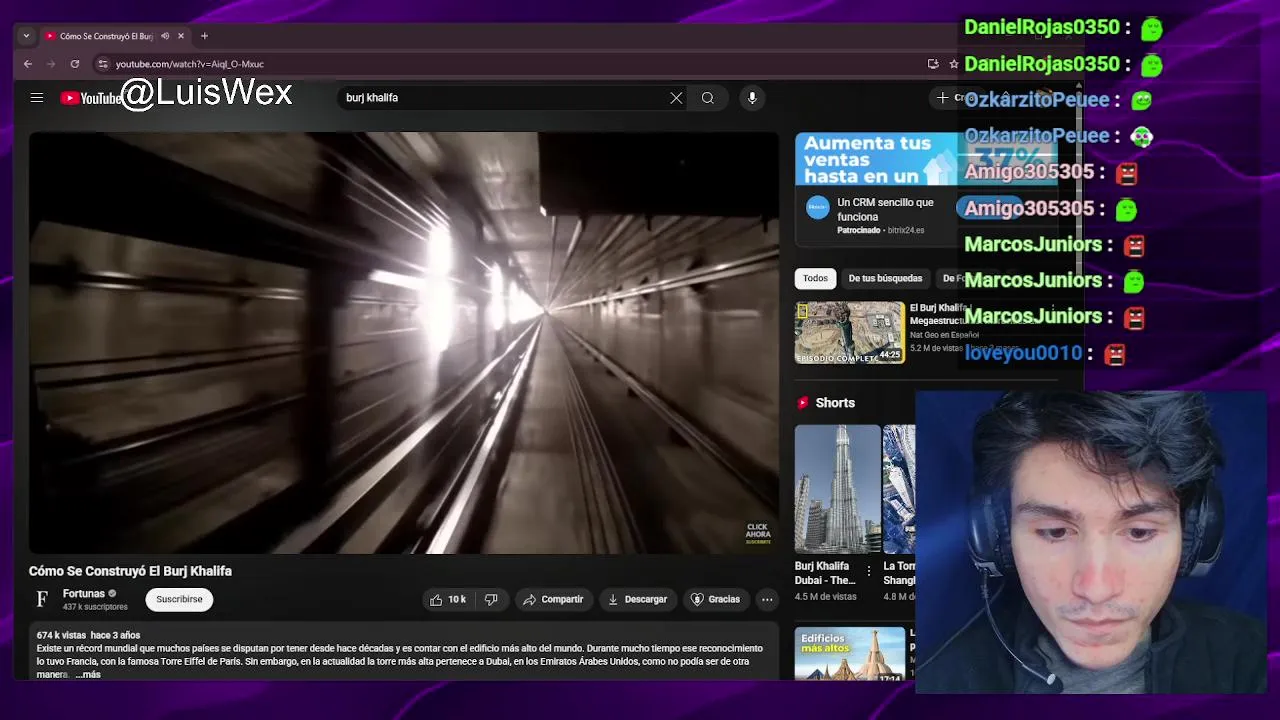Image resolution: width=1280 pixels, height=720 pixels.
Task: Click the search magnifier button
Action: [x=708, y=98]
